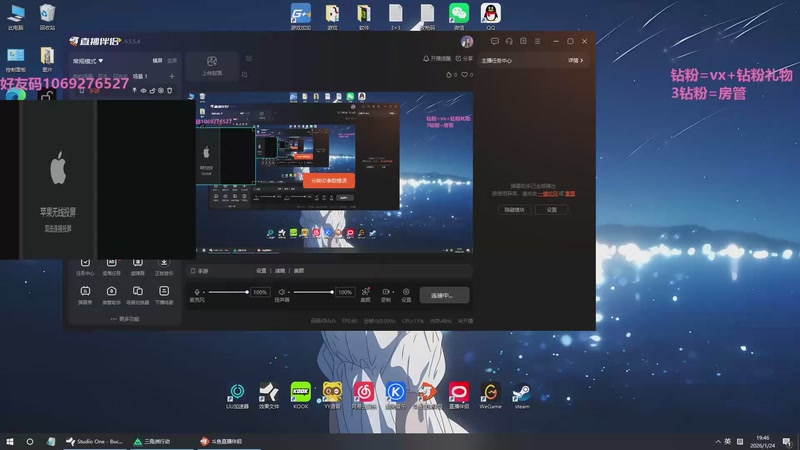Open WeGame desktop shortcut
Viewport: 800px width, 450px height.
[490, 396]
